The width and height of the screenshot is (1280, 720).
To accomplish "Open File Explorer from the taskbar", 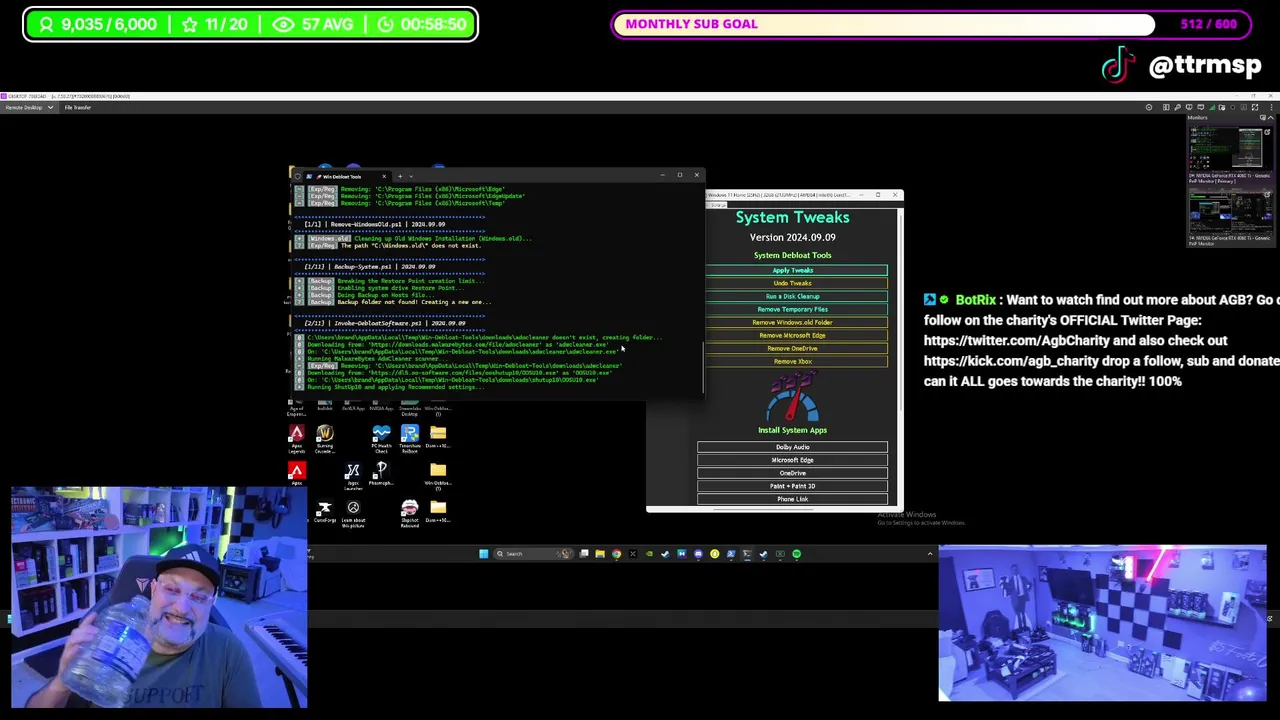I will (600, 554).
